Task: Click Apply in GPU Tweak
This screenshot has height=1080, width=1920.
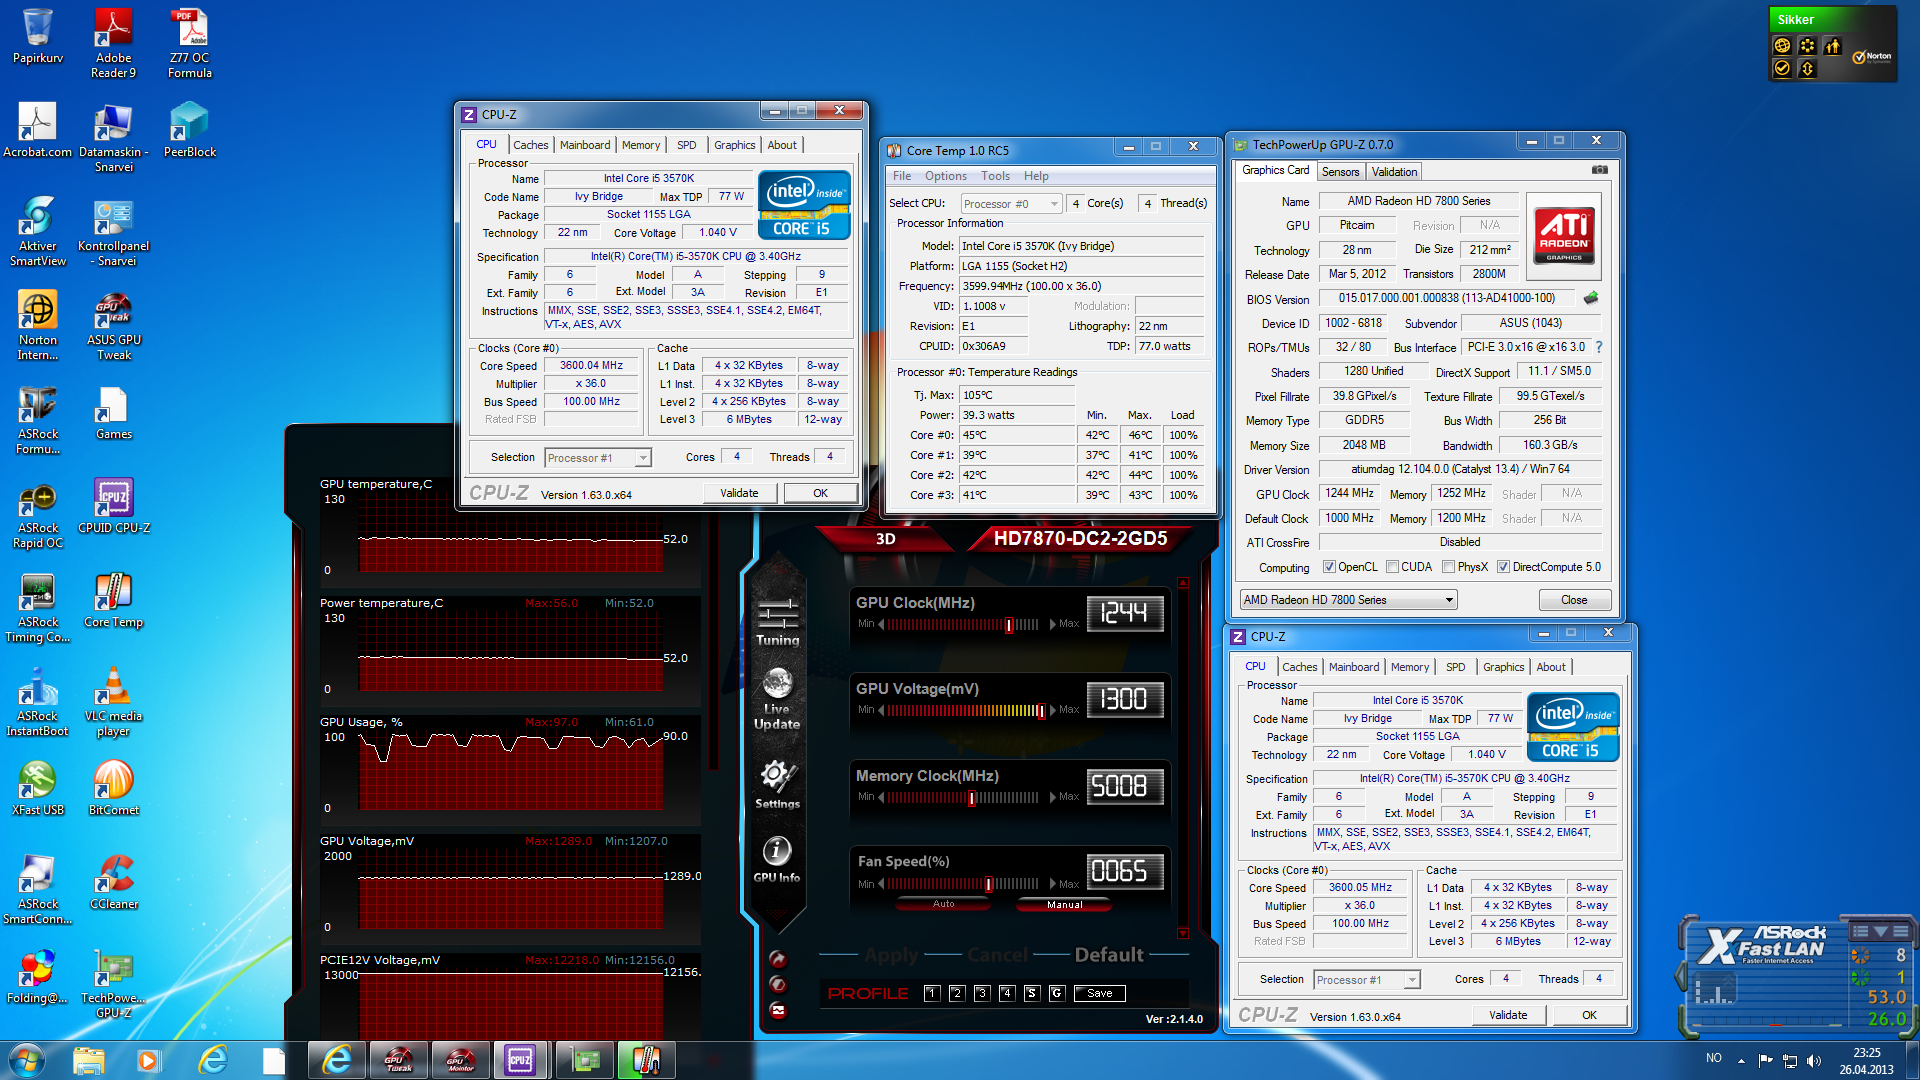Action: [891, 955]
